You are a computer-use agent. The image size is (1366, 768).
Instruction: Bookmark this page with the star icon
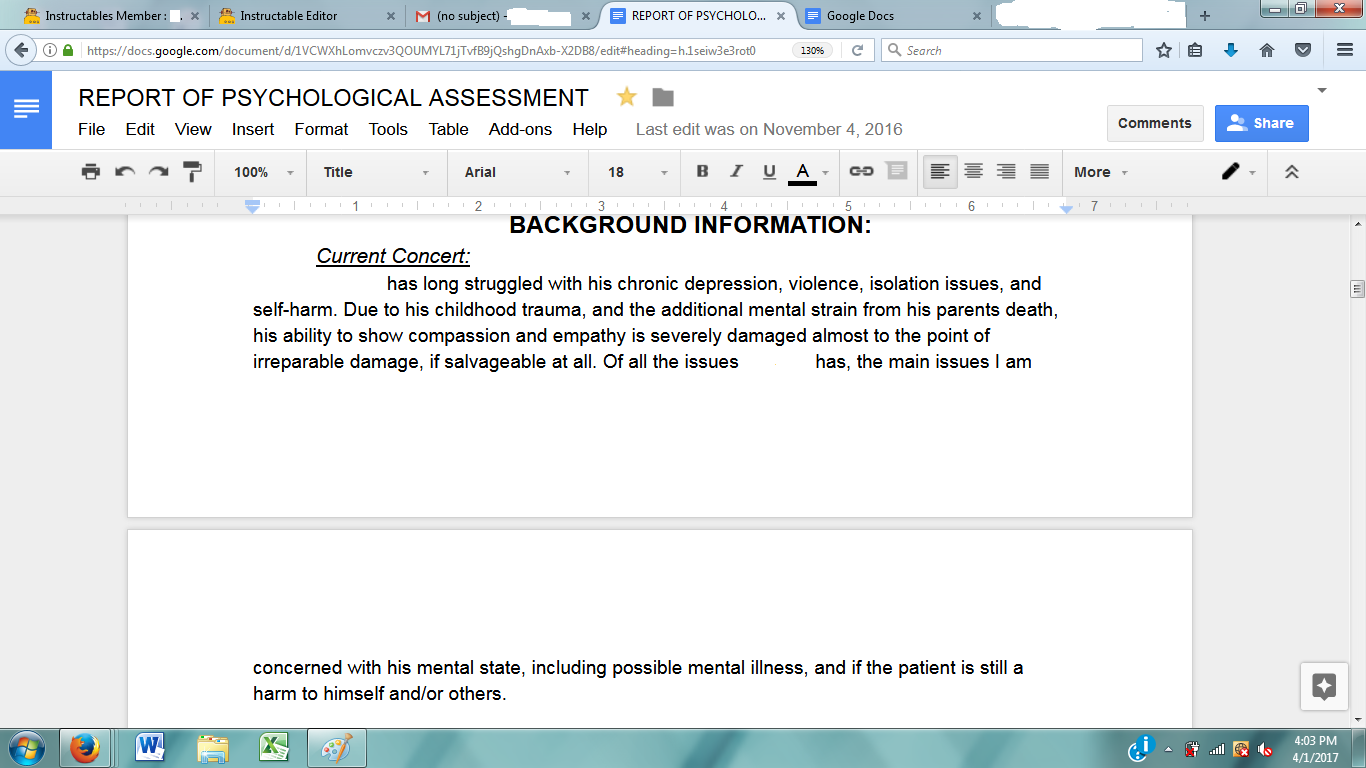click(1164, 50)
